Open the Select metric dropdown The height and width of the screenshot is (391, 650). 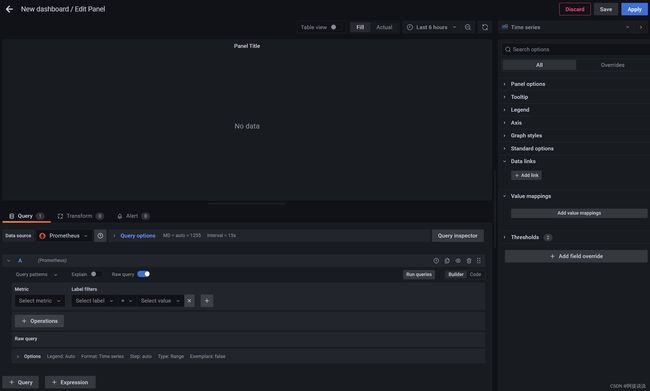point(40,301)
